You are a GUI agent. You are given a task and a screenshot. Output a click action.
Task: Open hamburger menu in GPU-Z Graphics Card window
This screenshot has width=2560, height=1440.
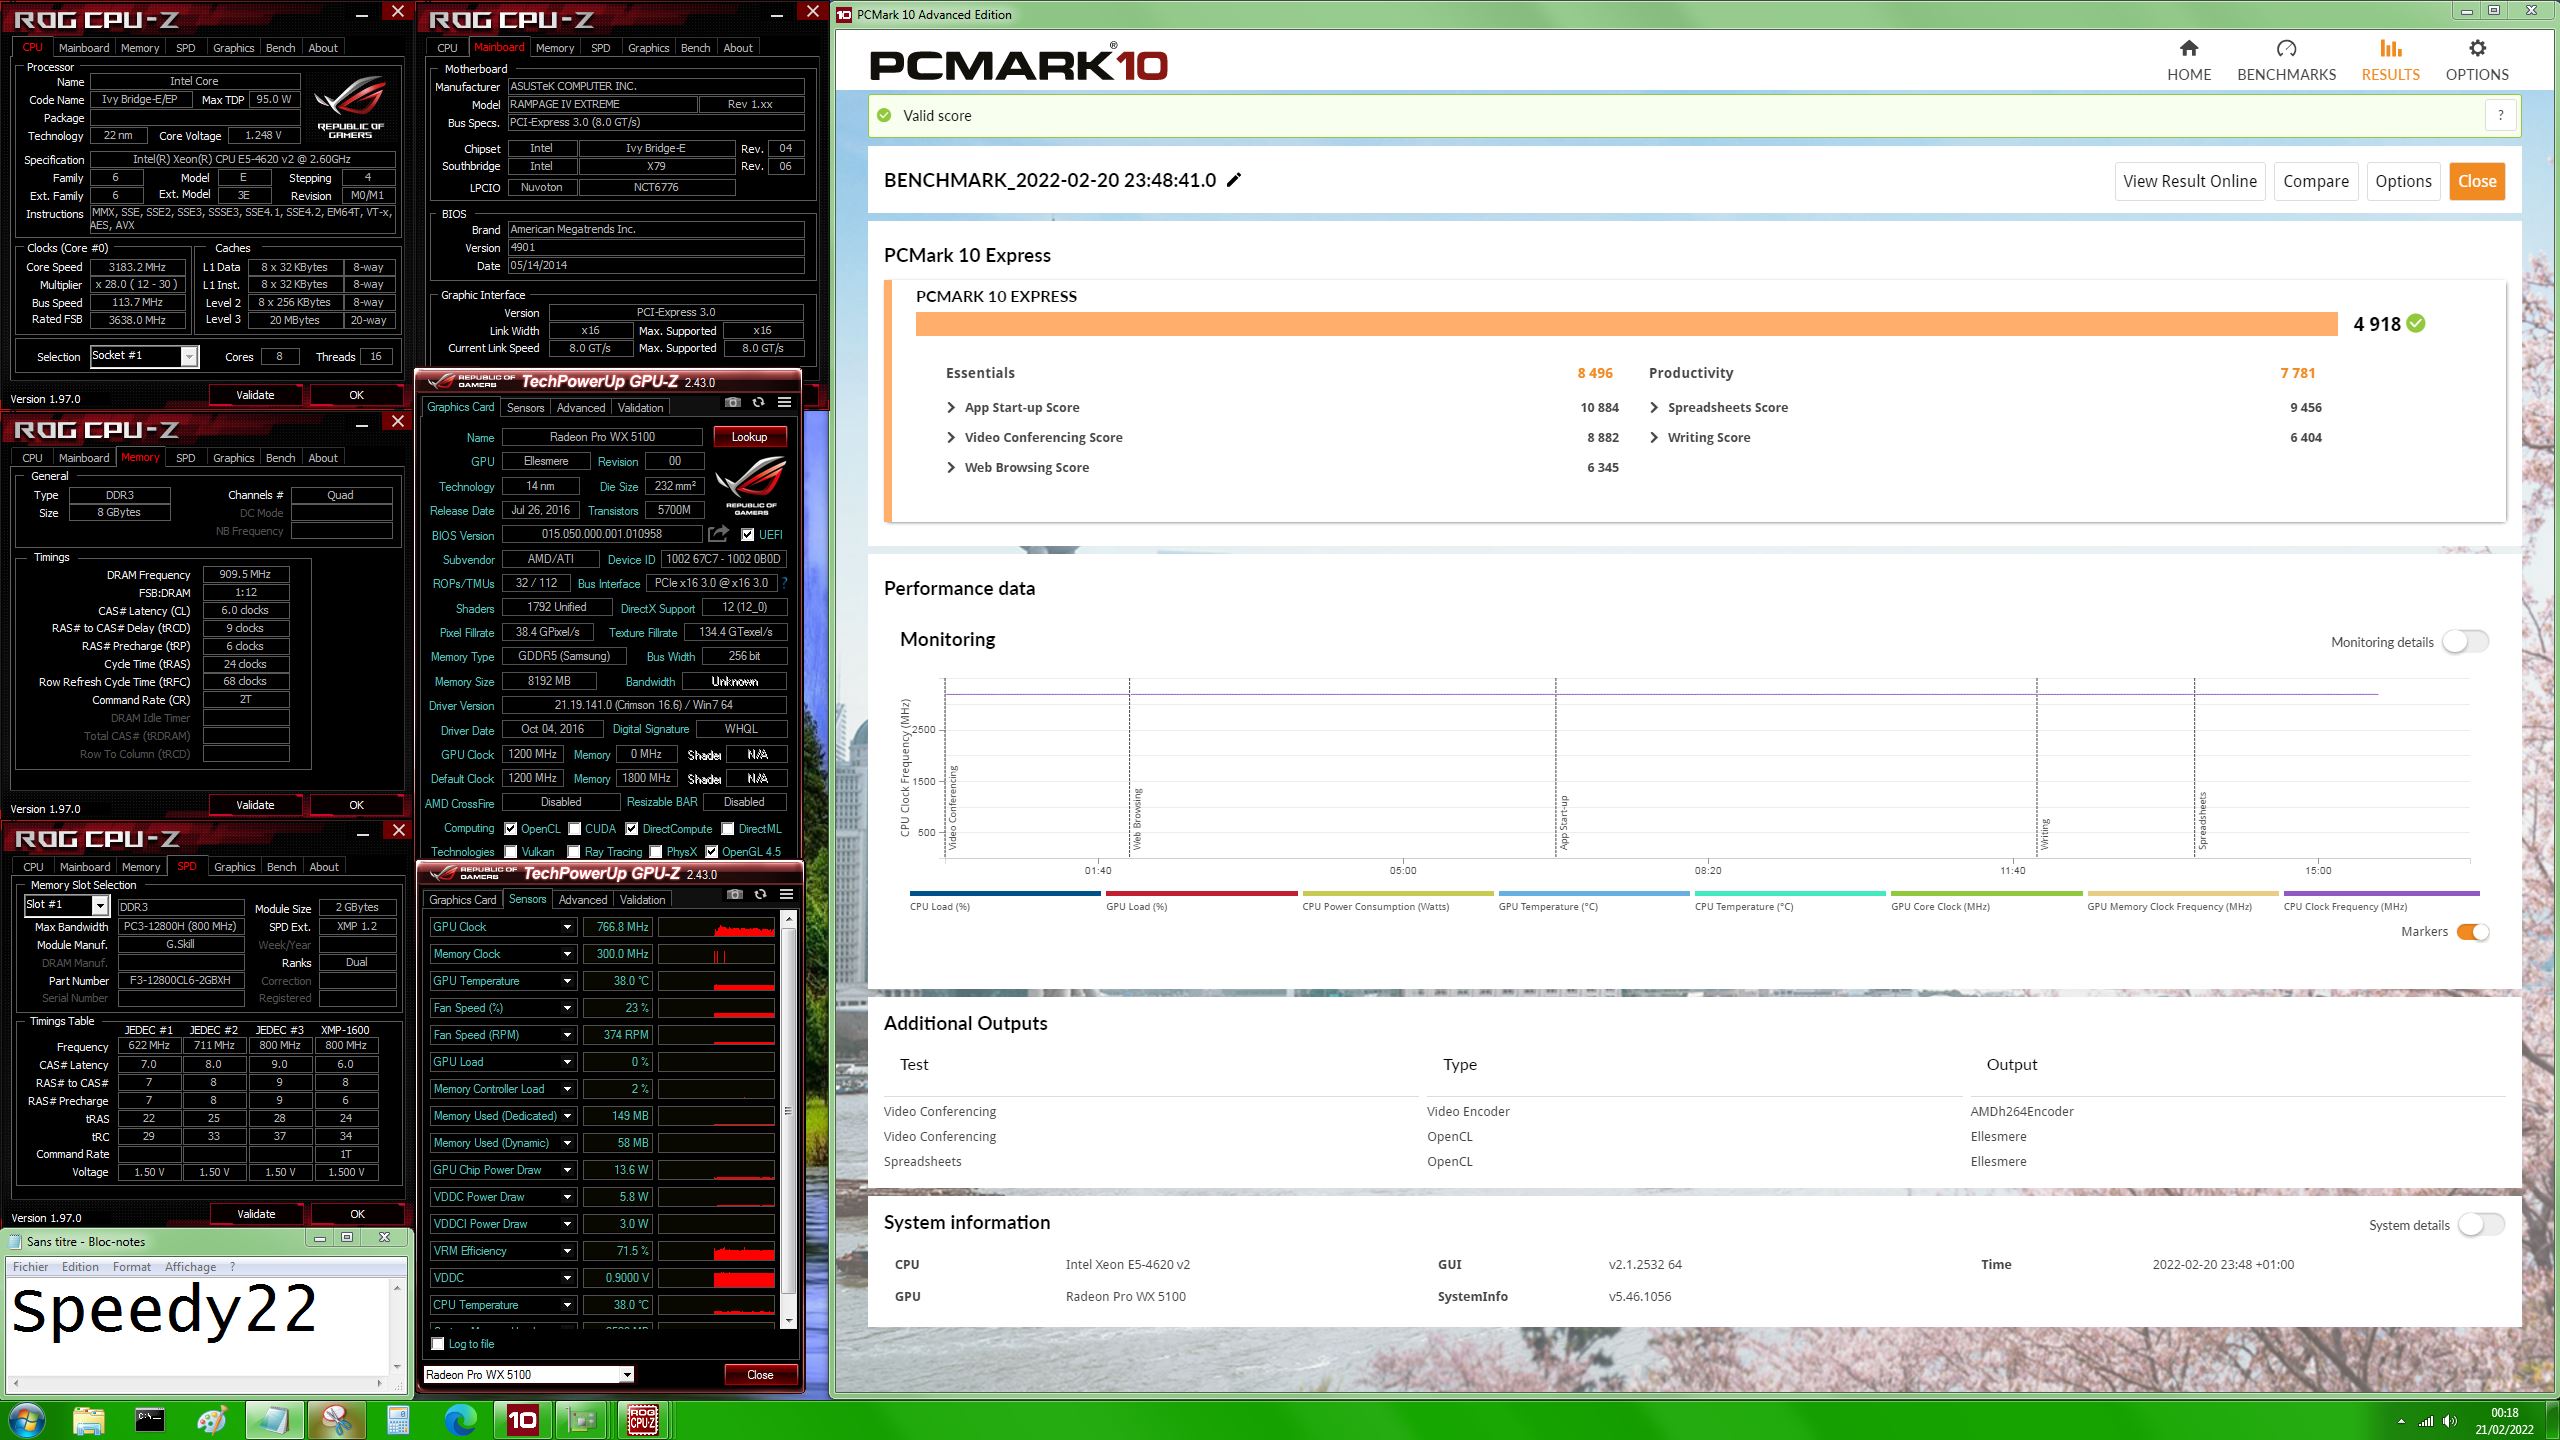(x=784, y=402)
